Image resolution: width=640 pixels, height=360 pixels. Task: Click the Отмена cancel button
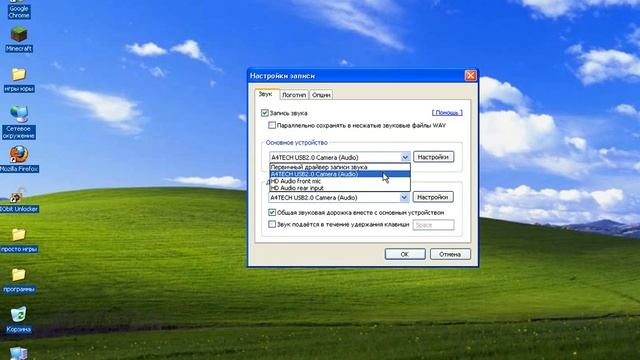tap(450, 254)
